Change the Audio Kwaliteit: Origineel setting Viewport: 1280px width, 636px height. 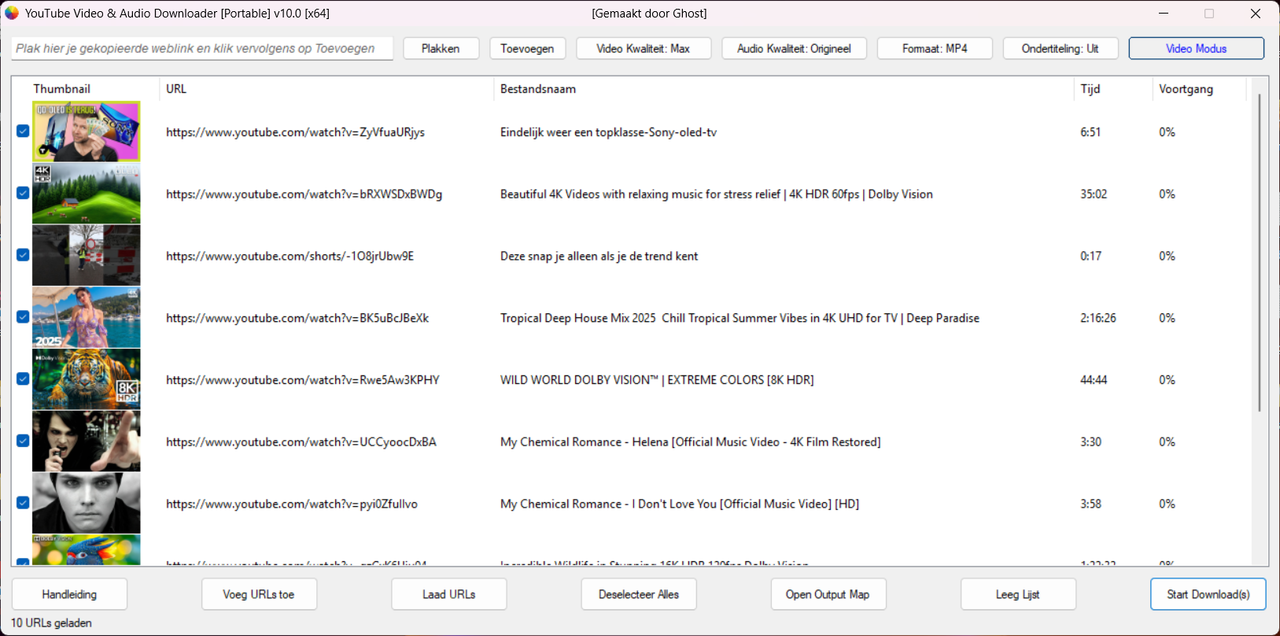click(x=794, y=48)
